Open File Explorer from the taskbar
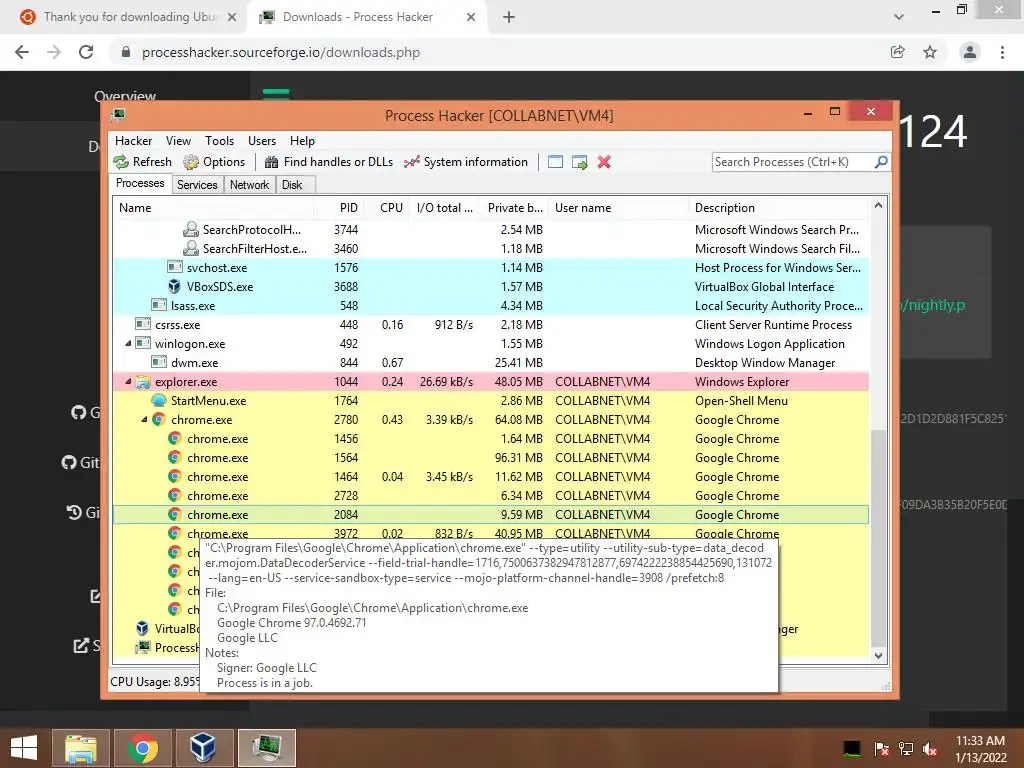Viewport: 1024px width, 768px height. (81, 748)
